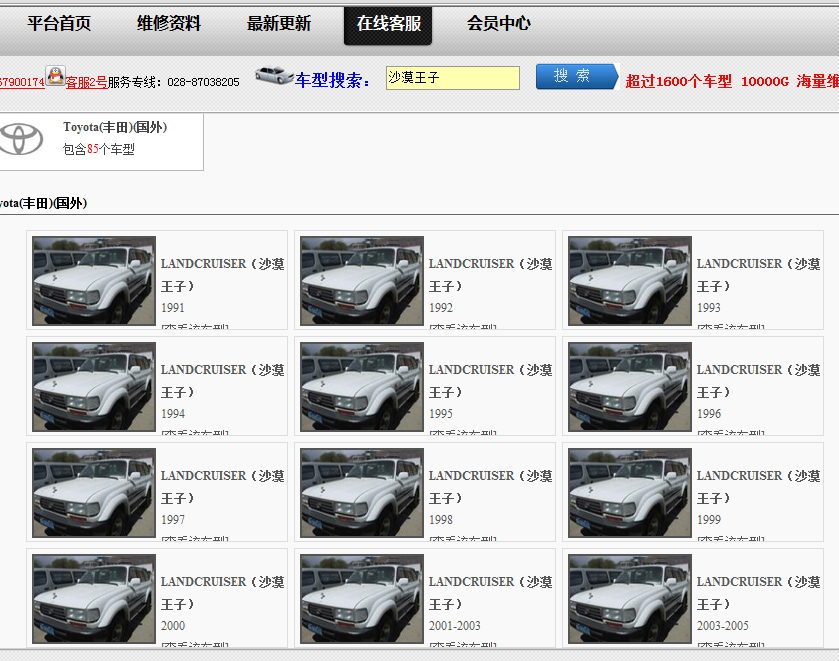Image resolution: width=839 pixels, height=661 pixels.
Task: Click the LANDCRUISER title above 2003-2005
Action: coord(759,593)
